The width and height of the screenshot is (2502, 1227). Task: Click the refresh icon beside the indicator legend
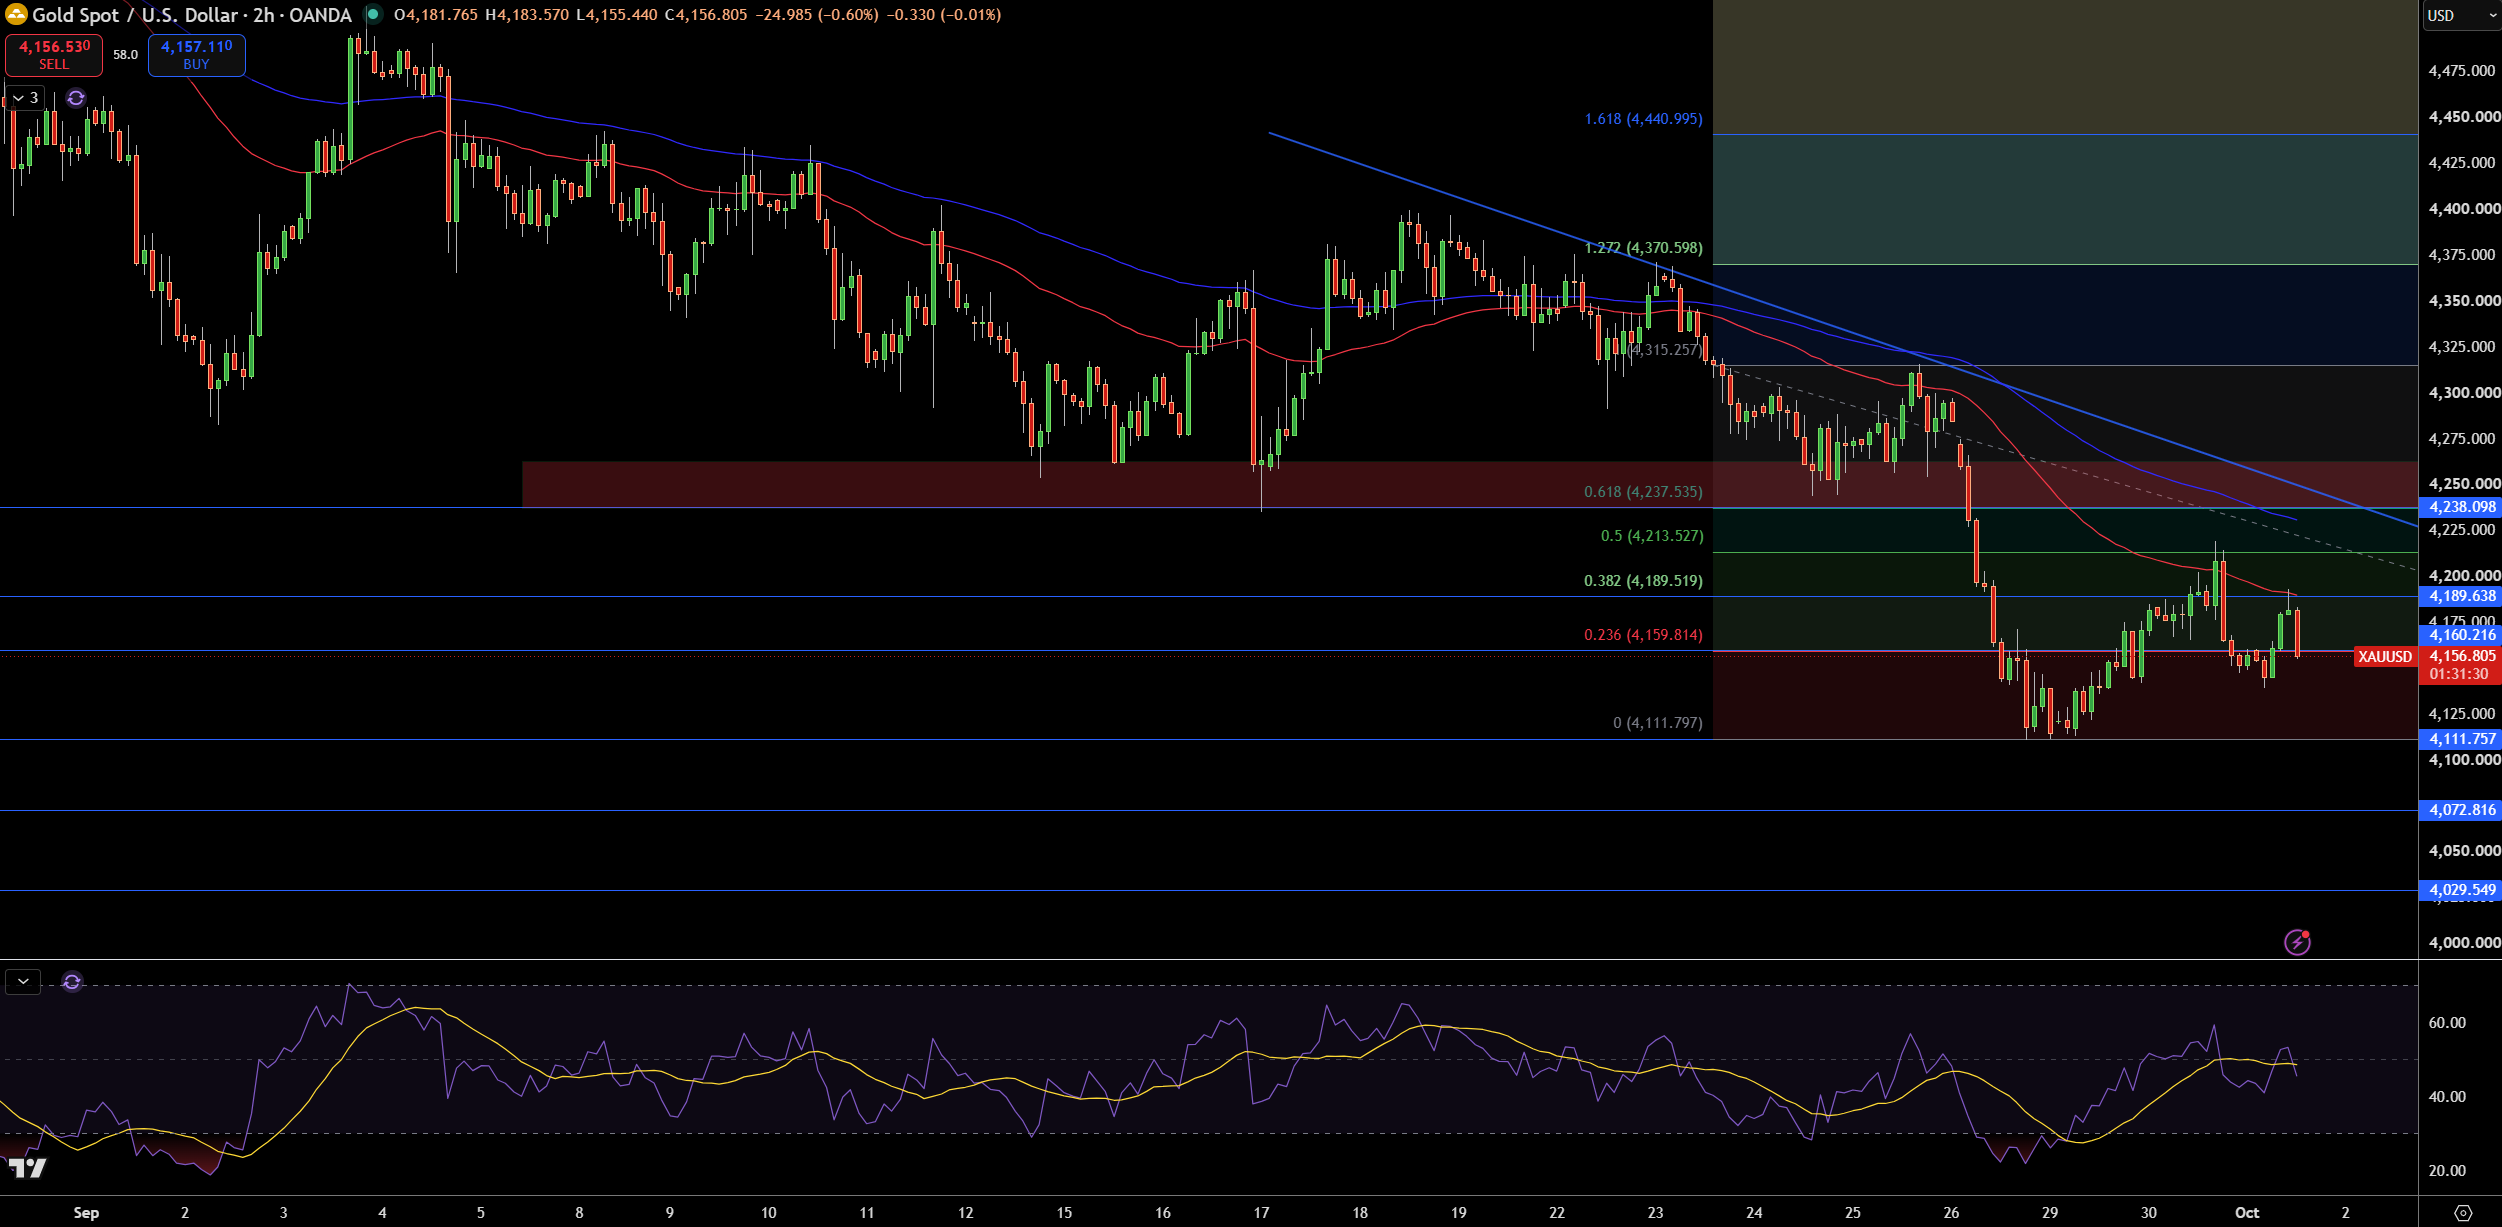tap(76, 98)
